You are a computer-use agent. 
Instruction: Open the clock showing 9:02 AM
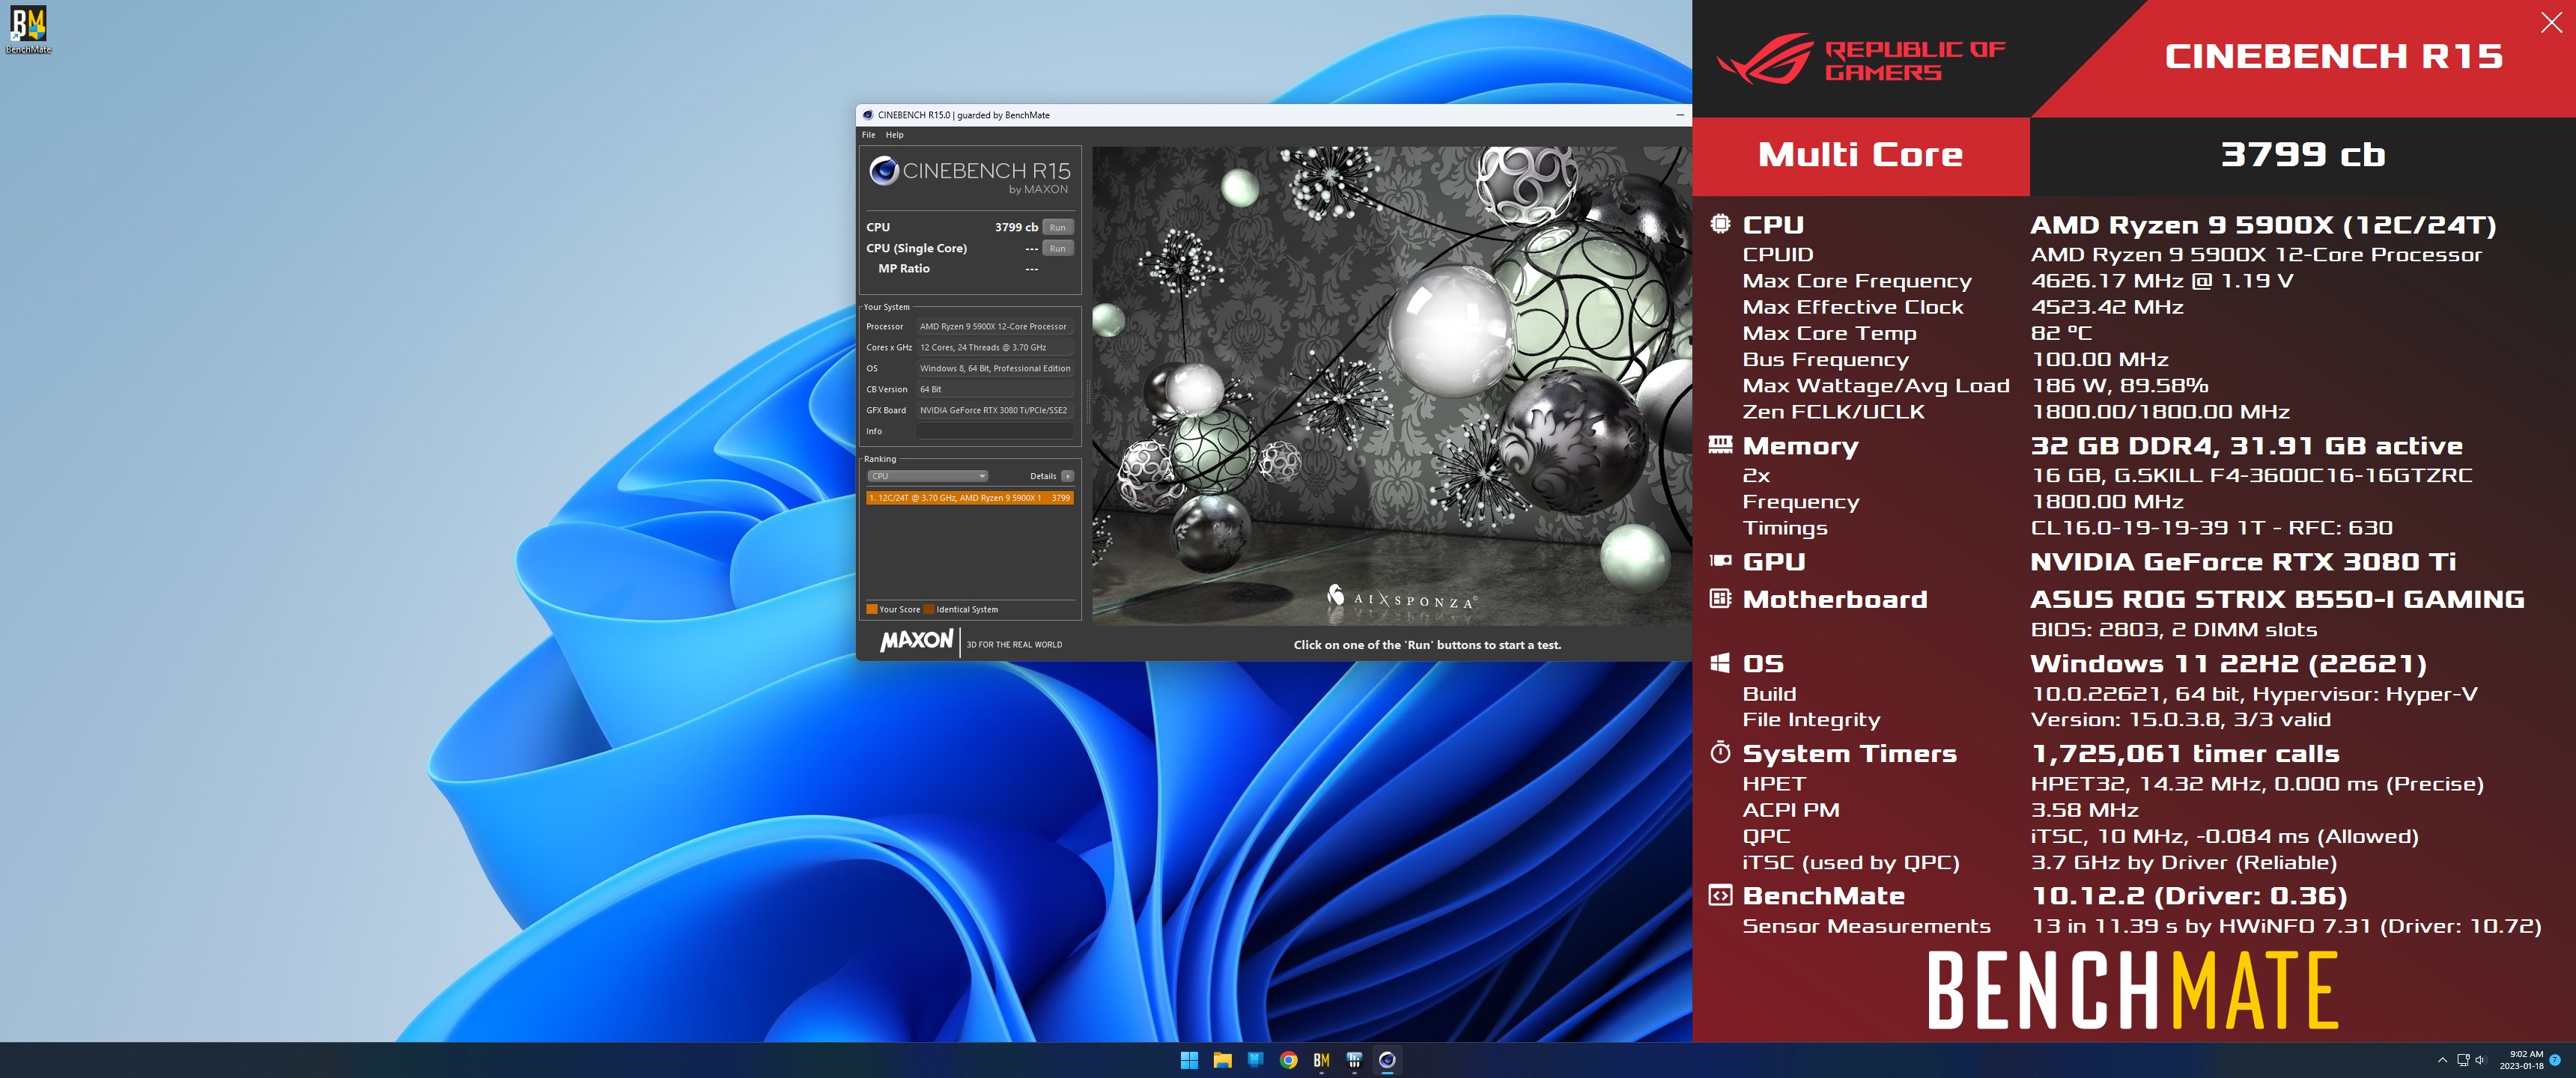point(2521,1060)
